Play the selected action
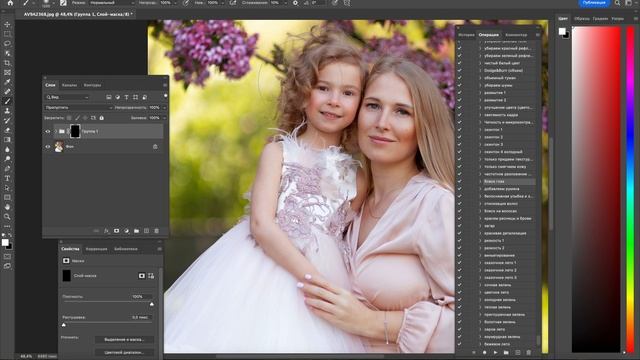The width and height of the screenshot is (640, 360). (495, 352)
